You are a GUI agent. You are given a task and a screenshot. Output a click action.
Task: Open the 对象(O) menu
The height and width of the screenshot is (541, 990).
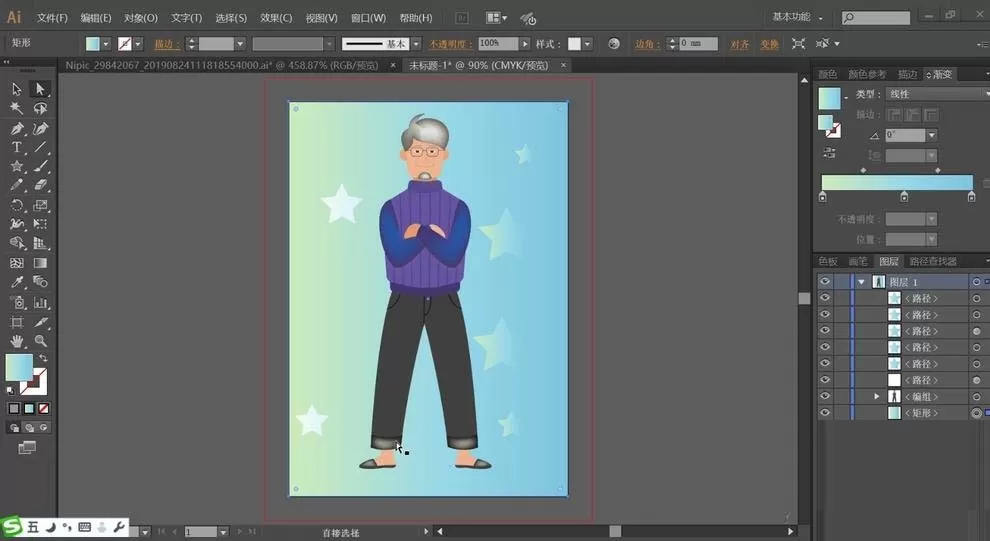[141, 18]
